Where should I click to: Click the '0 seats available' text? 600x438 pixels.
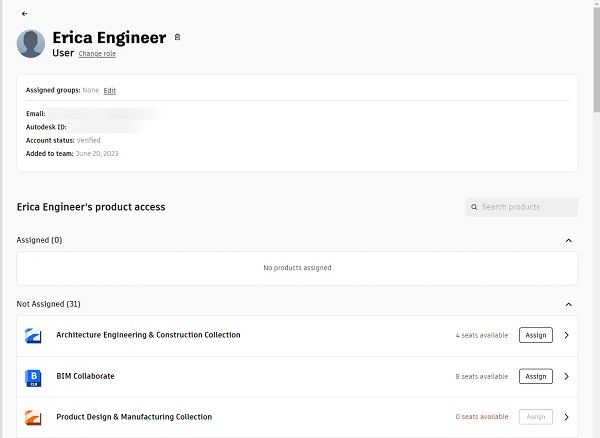[x=482, y=417]
